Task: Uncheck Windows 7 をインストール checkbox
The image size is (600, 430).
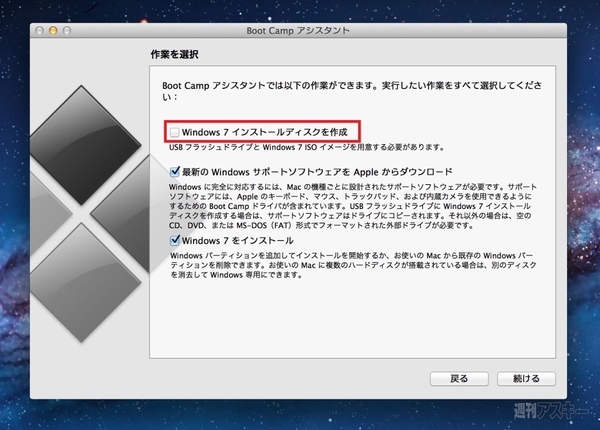Action: coord(174,240)
